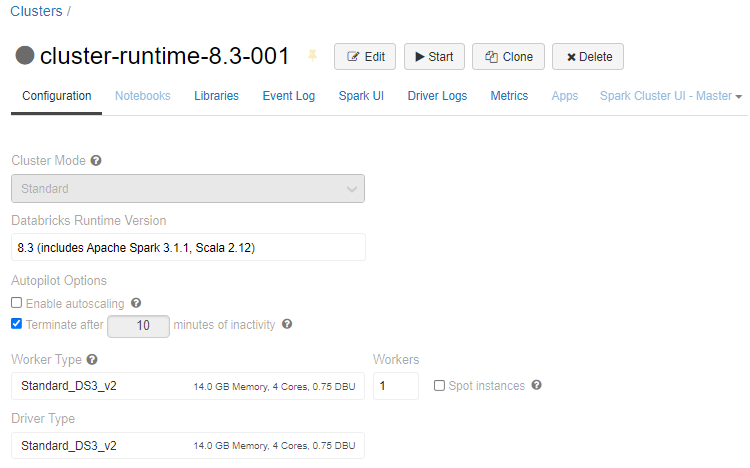This screenshot has width=750, height=468.
Task: Click the 'minutes of inactivity' text
Action: tap(224, 324)
